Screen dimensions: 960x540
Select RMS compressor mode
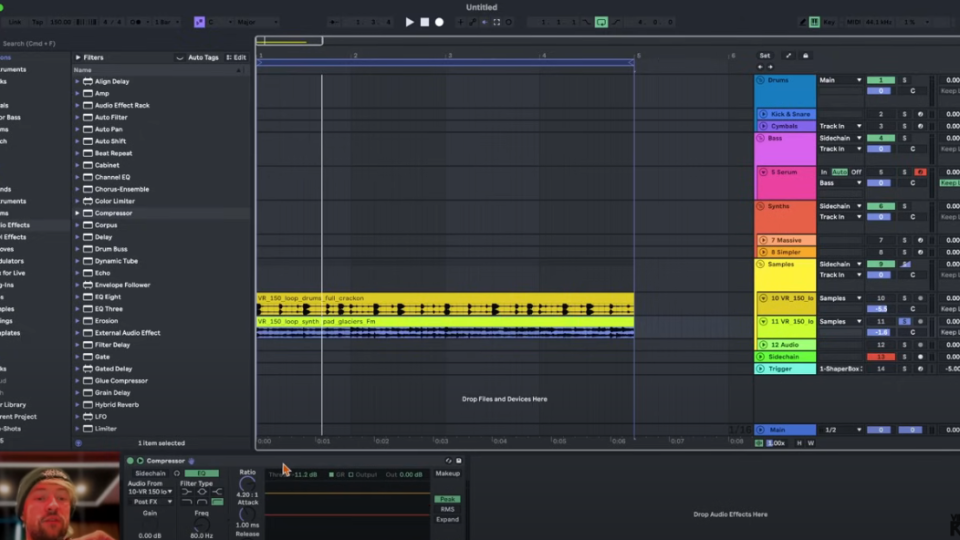click(448, 509)
